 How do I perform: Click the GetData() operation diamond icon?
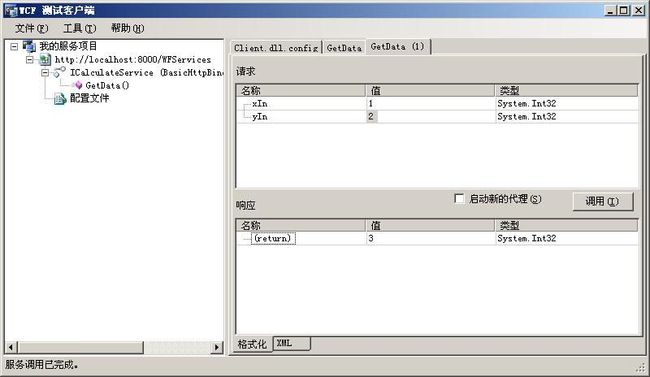coord(78,85)
